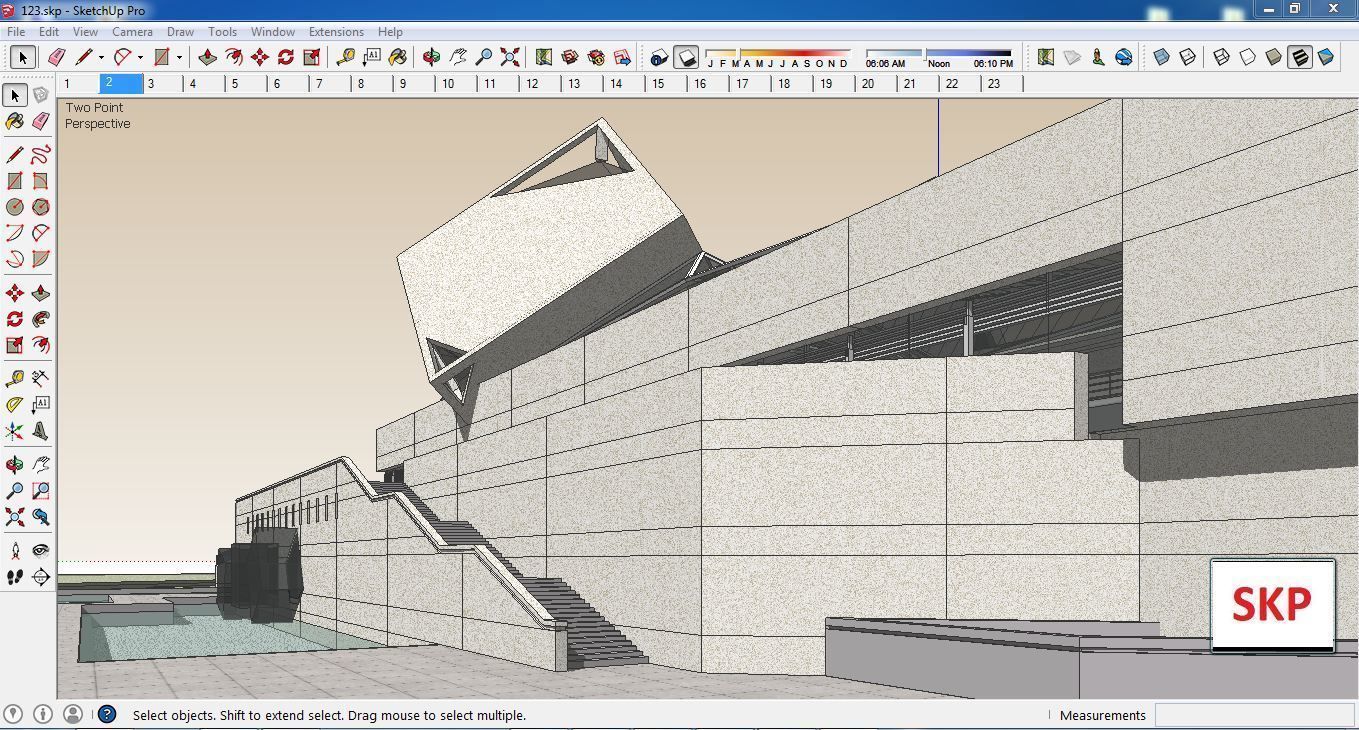Click Zoom Extents in the top toolbar

(x=510, y=57)
